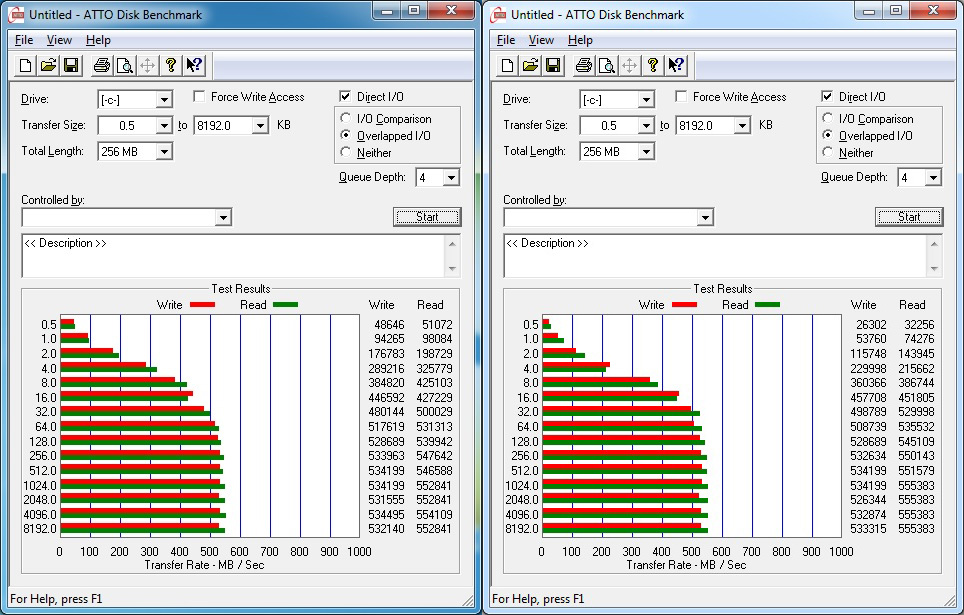Click write value 26302 in right window
This screenshot has width=964, height=615.
click(x=871, y=324)
